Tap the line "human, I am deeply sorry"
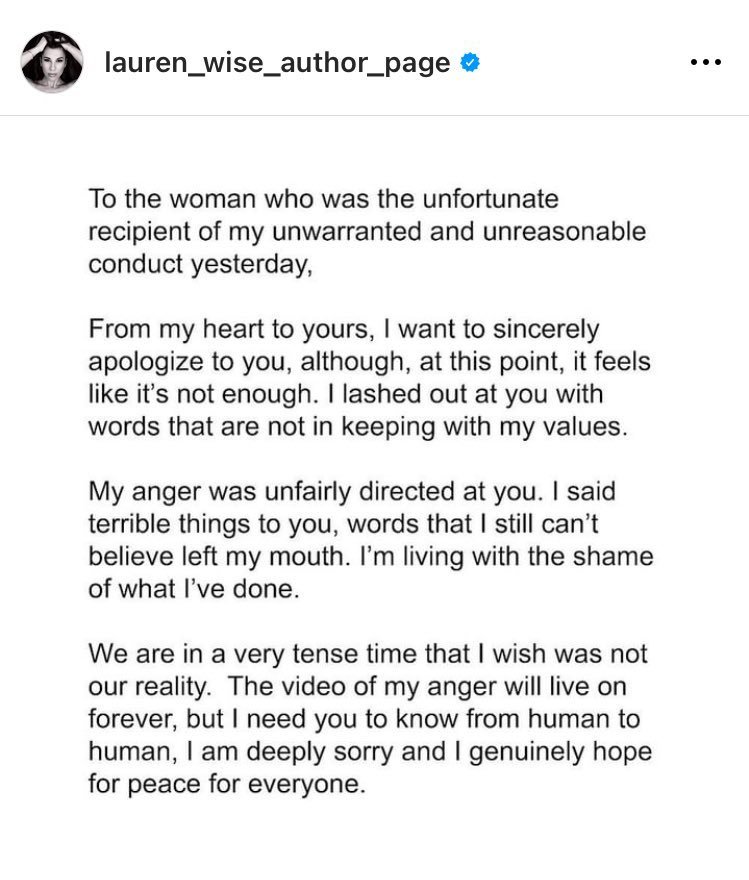Viewport: 749px width, 880px height. coord(370,751)
